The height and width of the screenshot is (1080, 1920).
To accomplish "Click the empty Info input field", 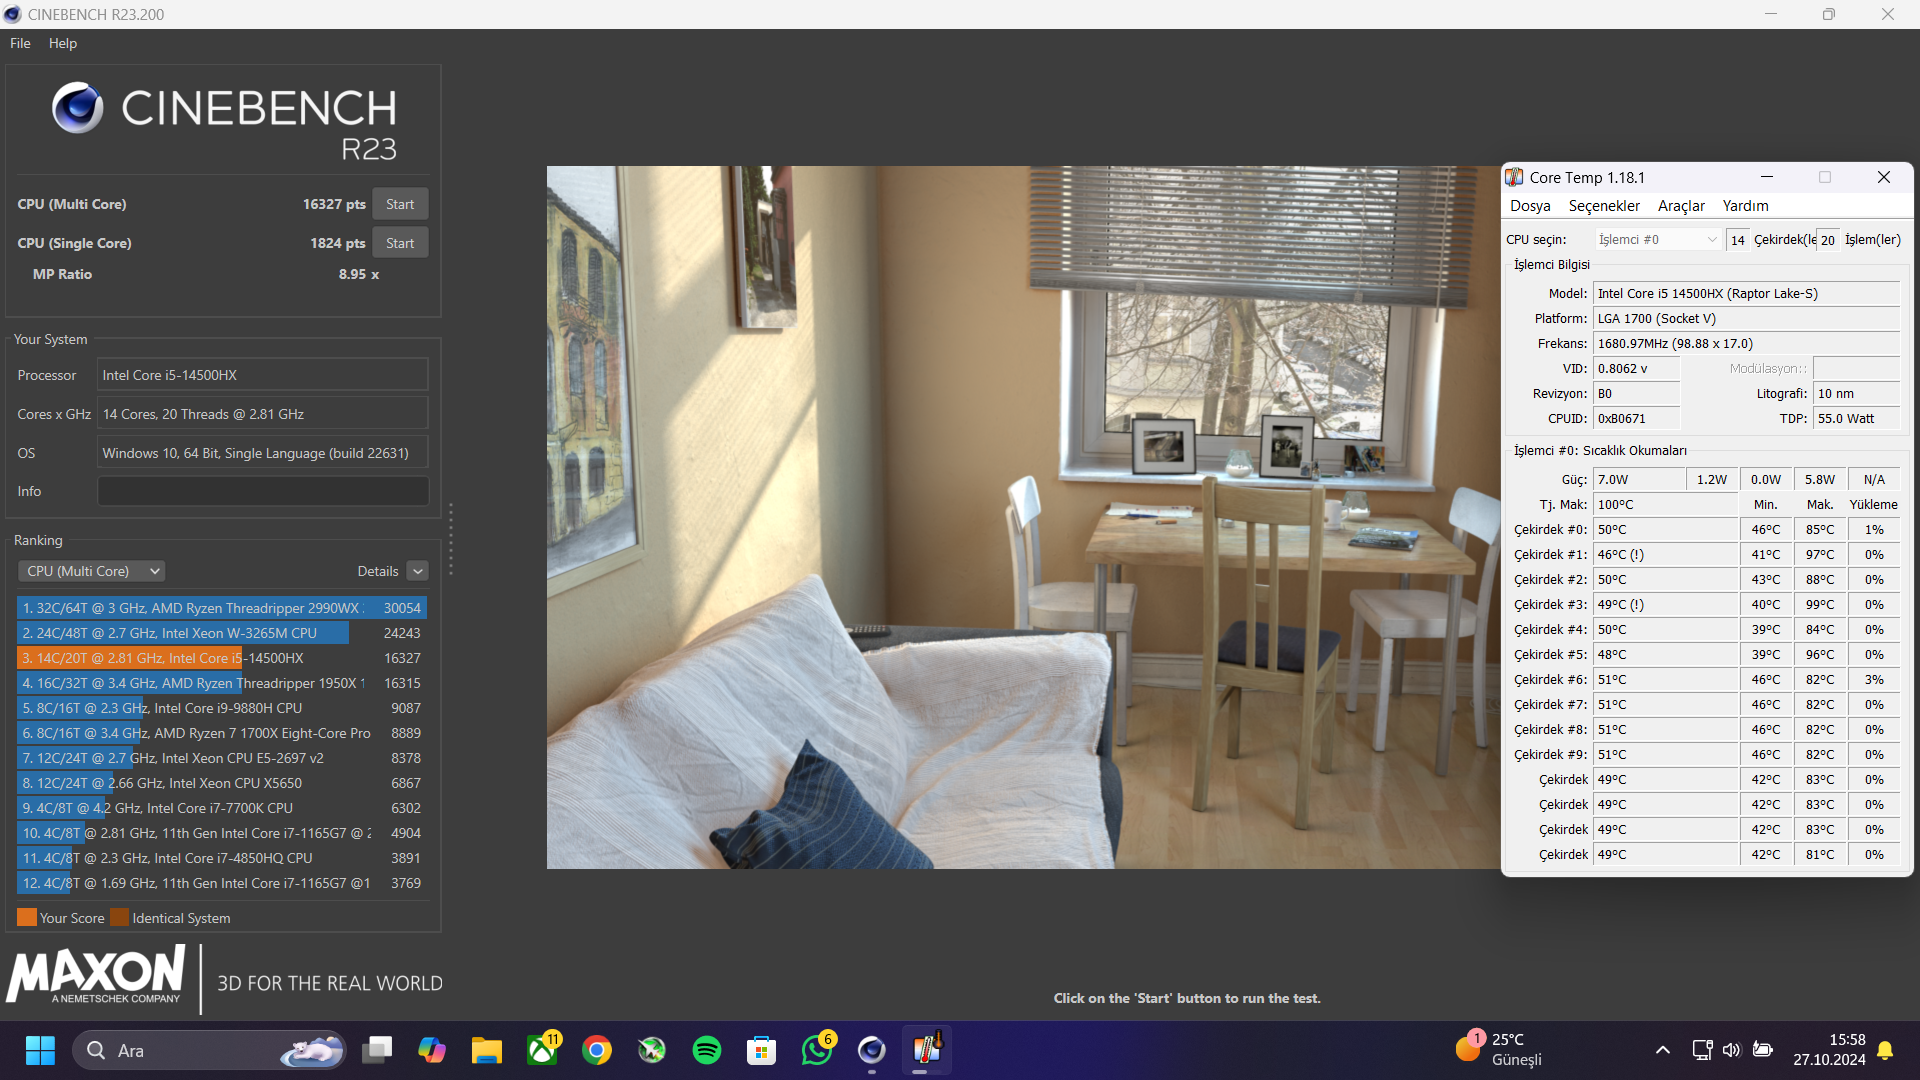I will click(263, 491).
